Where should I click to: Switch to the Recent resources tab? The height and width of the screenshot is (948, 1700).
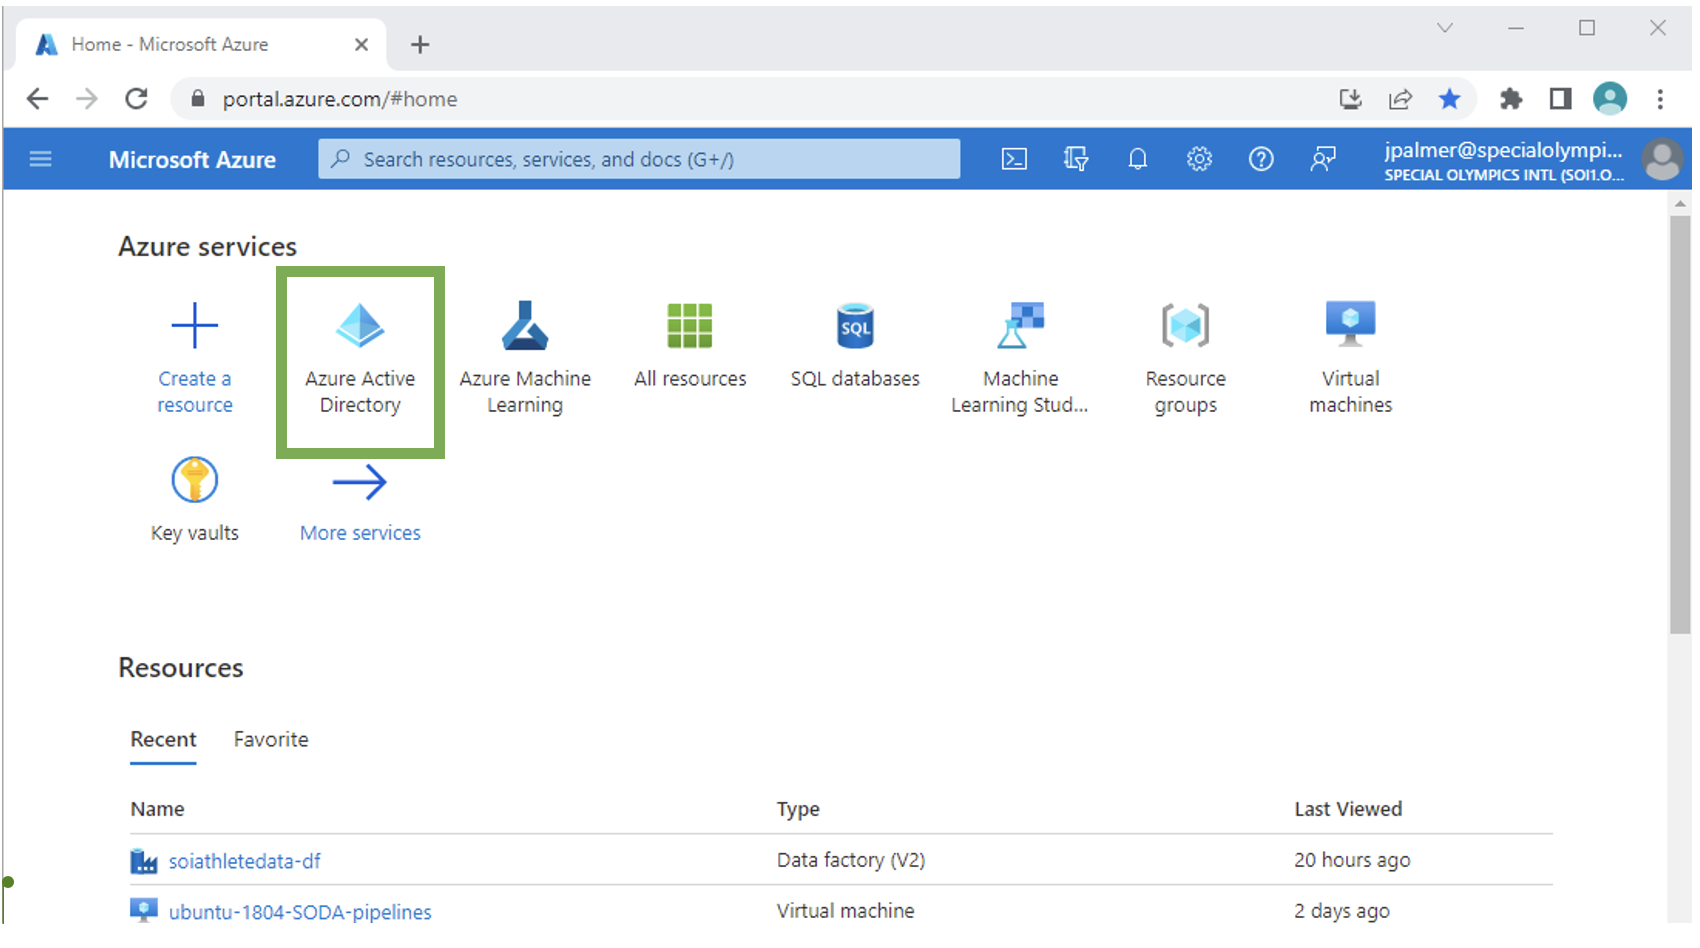pos(163,739)
